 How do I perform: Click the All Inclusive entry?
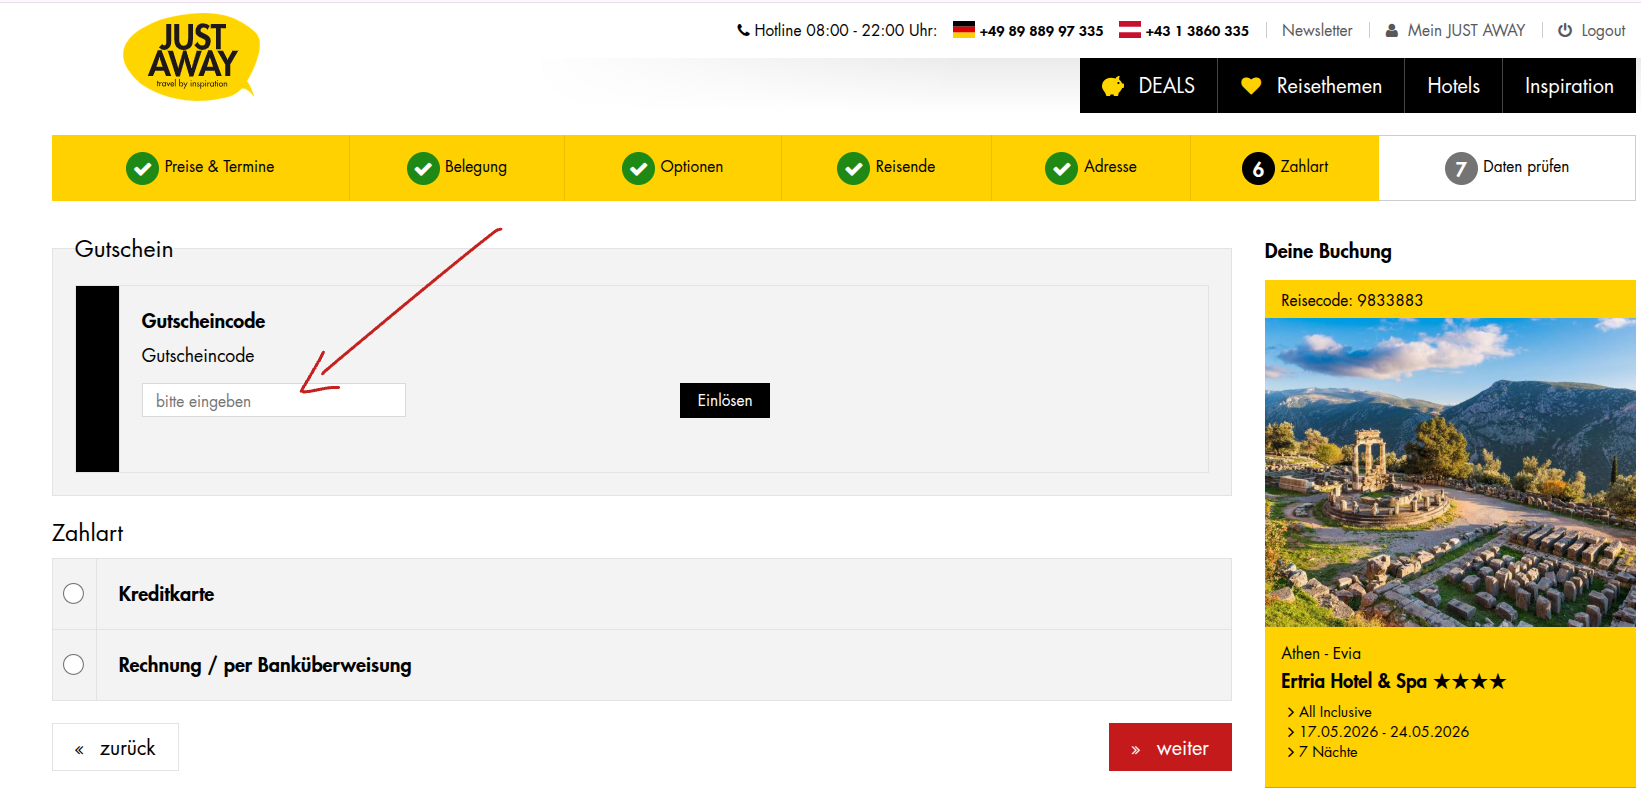point(1335,712)
